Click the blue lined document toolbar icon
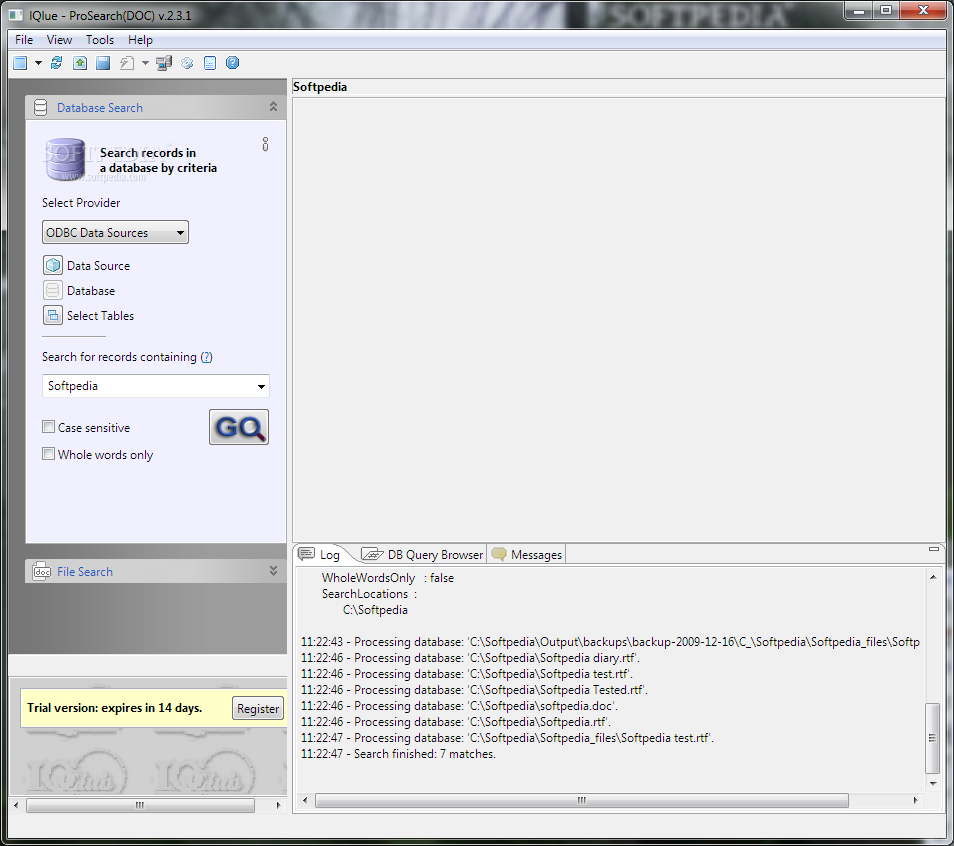The height and width of the screenshot is (846, 954). [210, 63]
